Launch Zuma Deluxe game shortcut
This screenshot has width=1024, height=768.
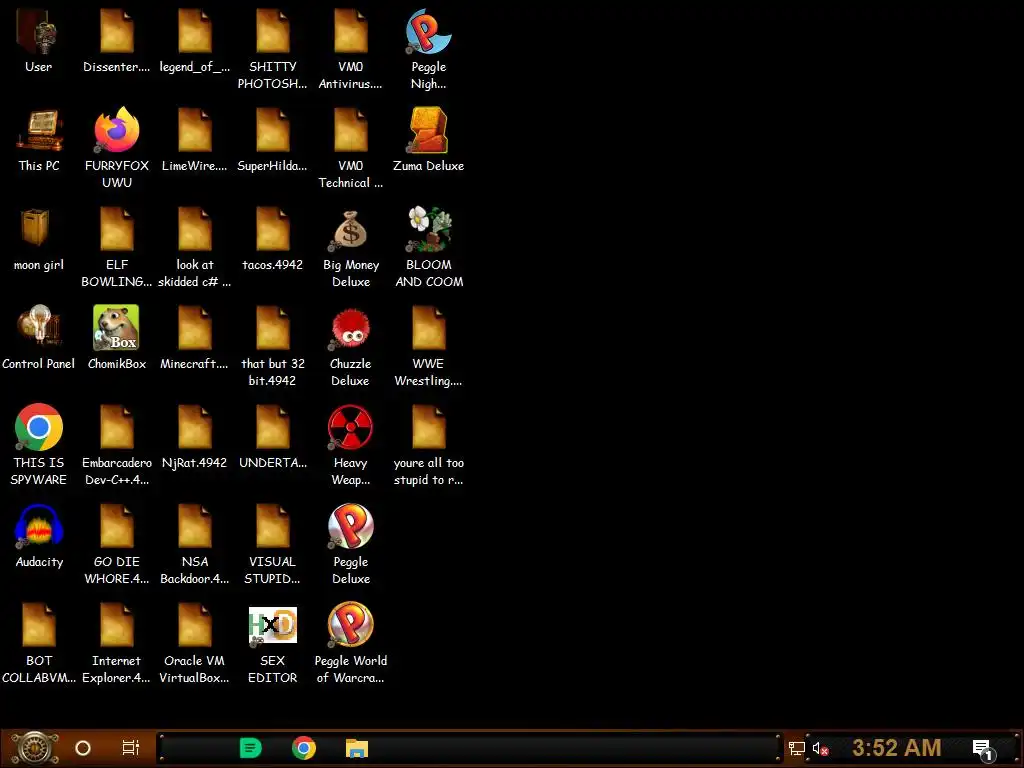pos(428,130)
